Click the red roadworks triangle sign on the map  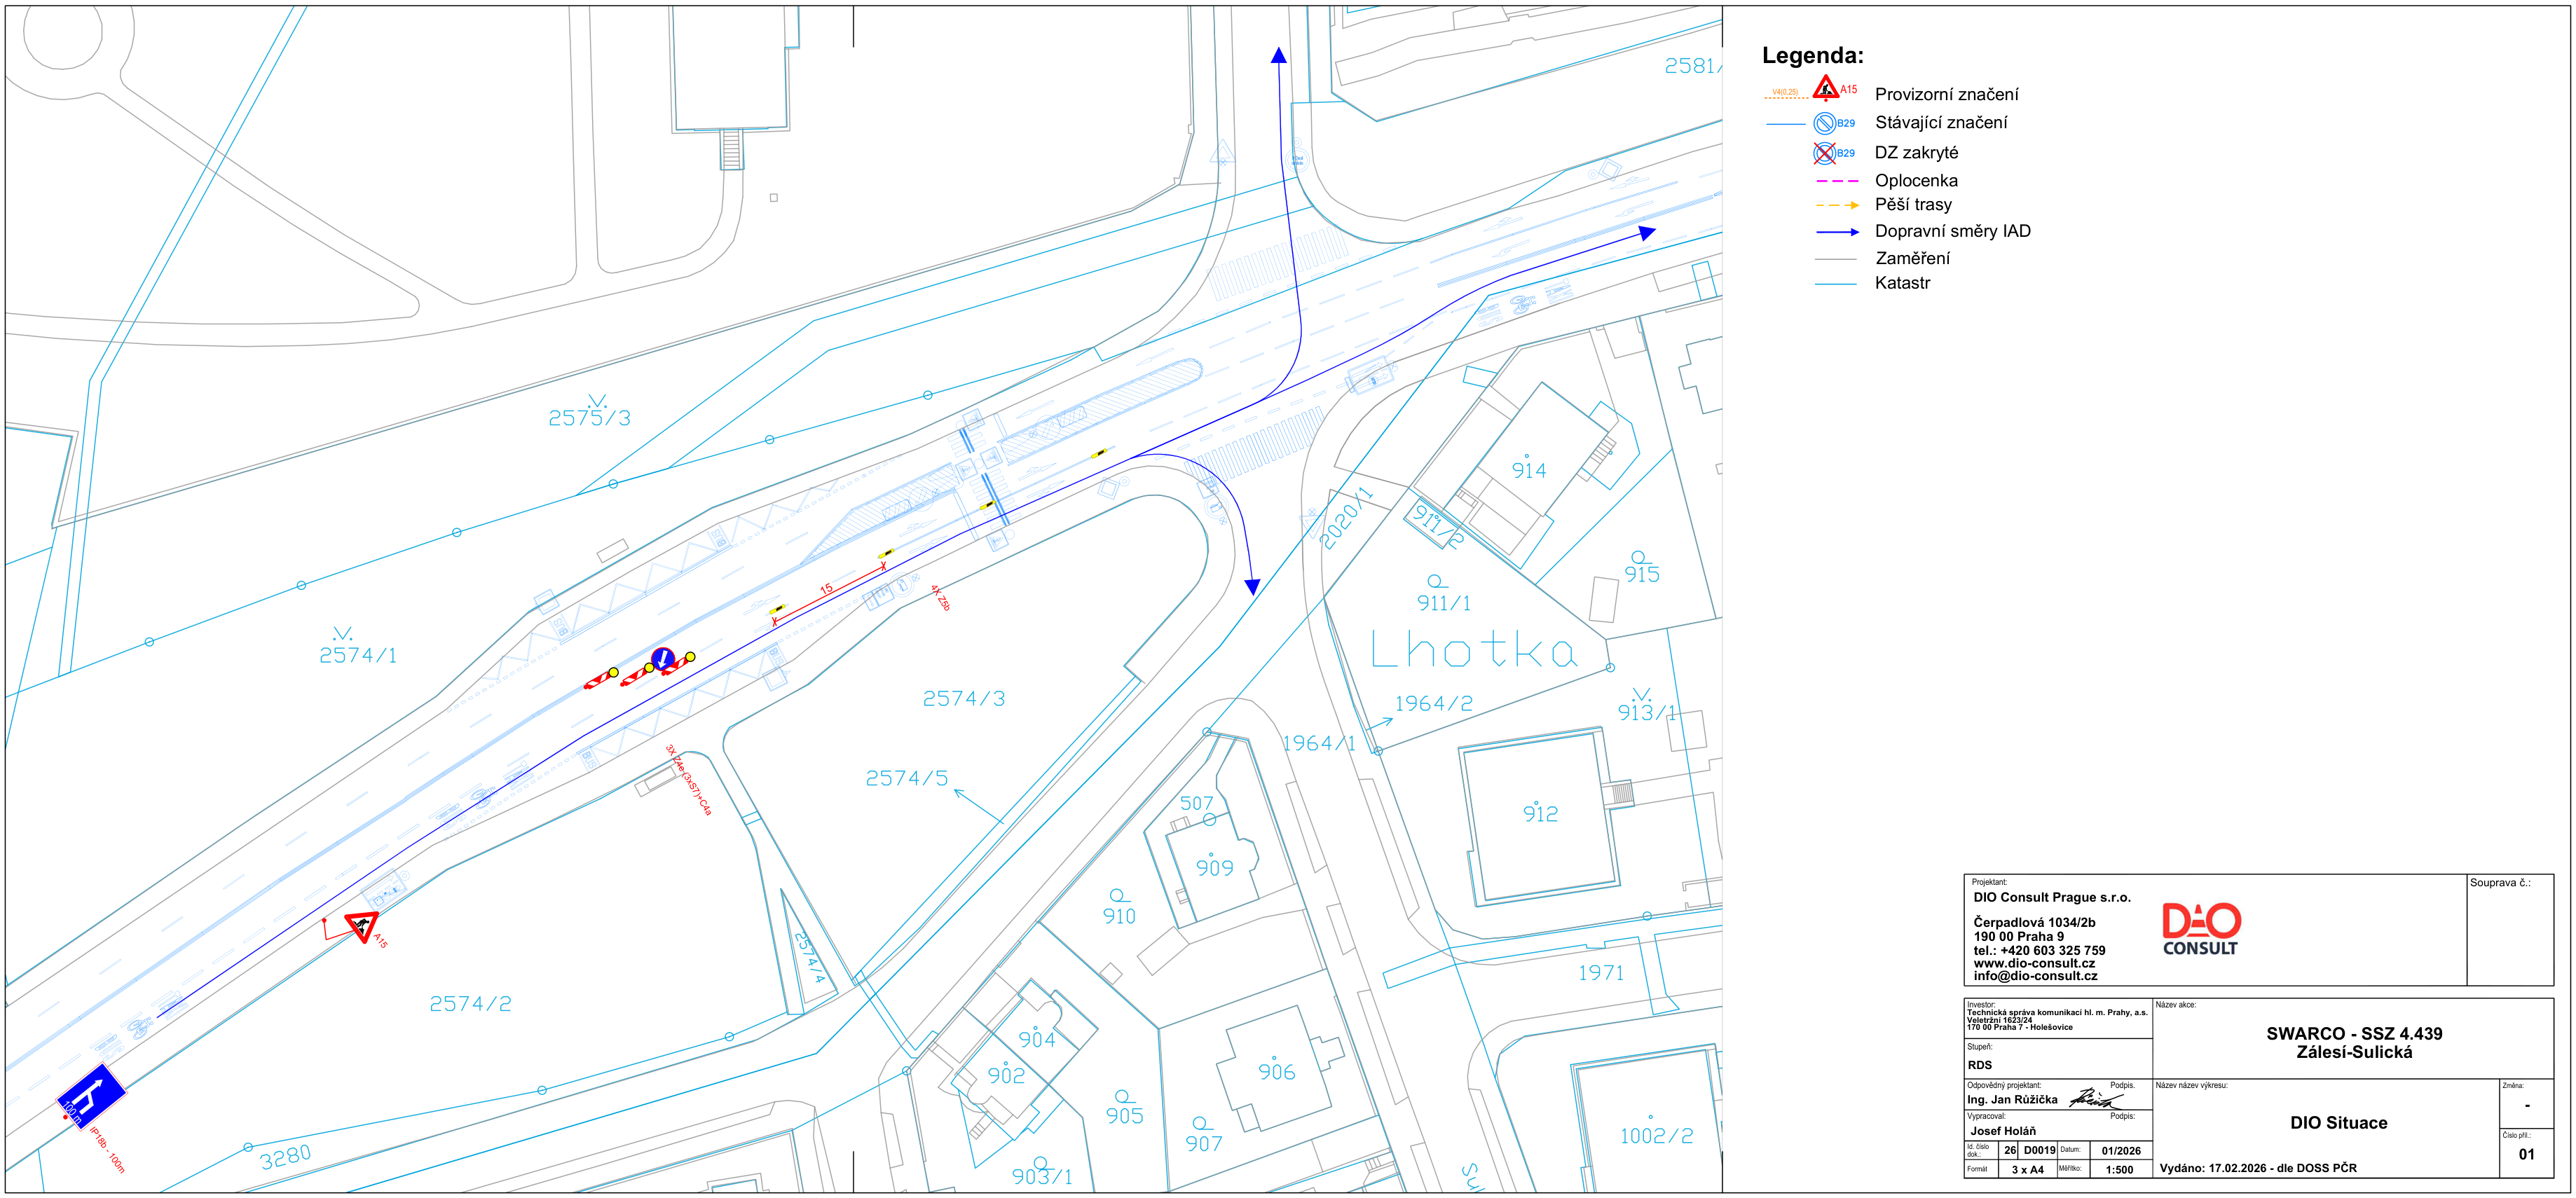361,925
